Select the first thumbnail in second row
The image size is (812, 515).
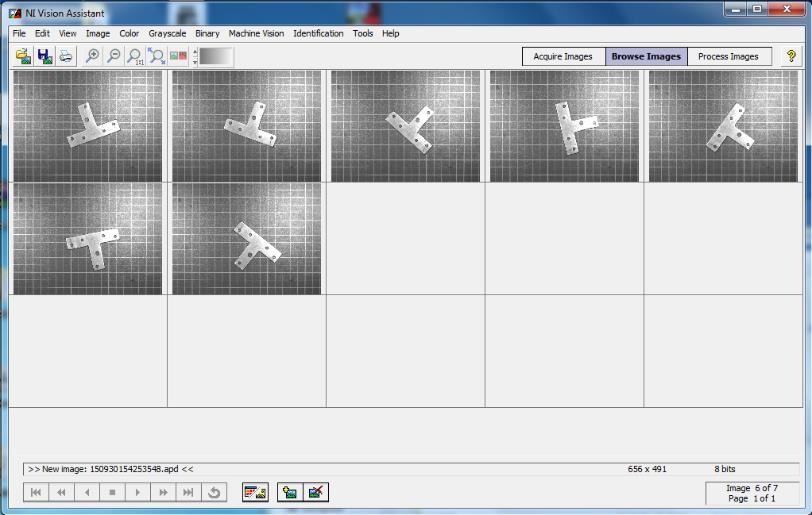[x=88, y=238]
